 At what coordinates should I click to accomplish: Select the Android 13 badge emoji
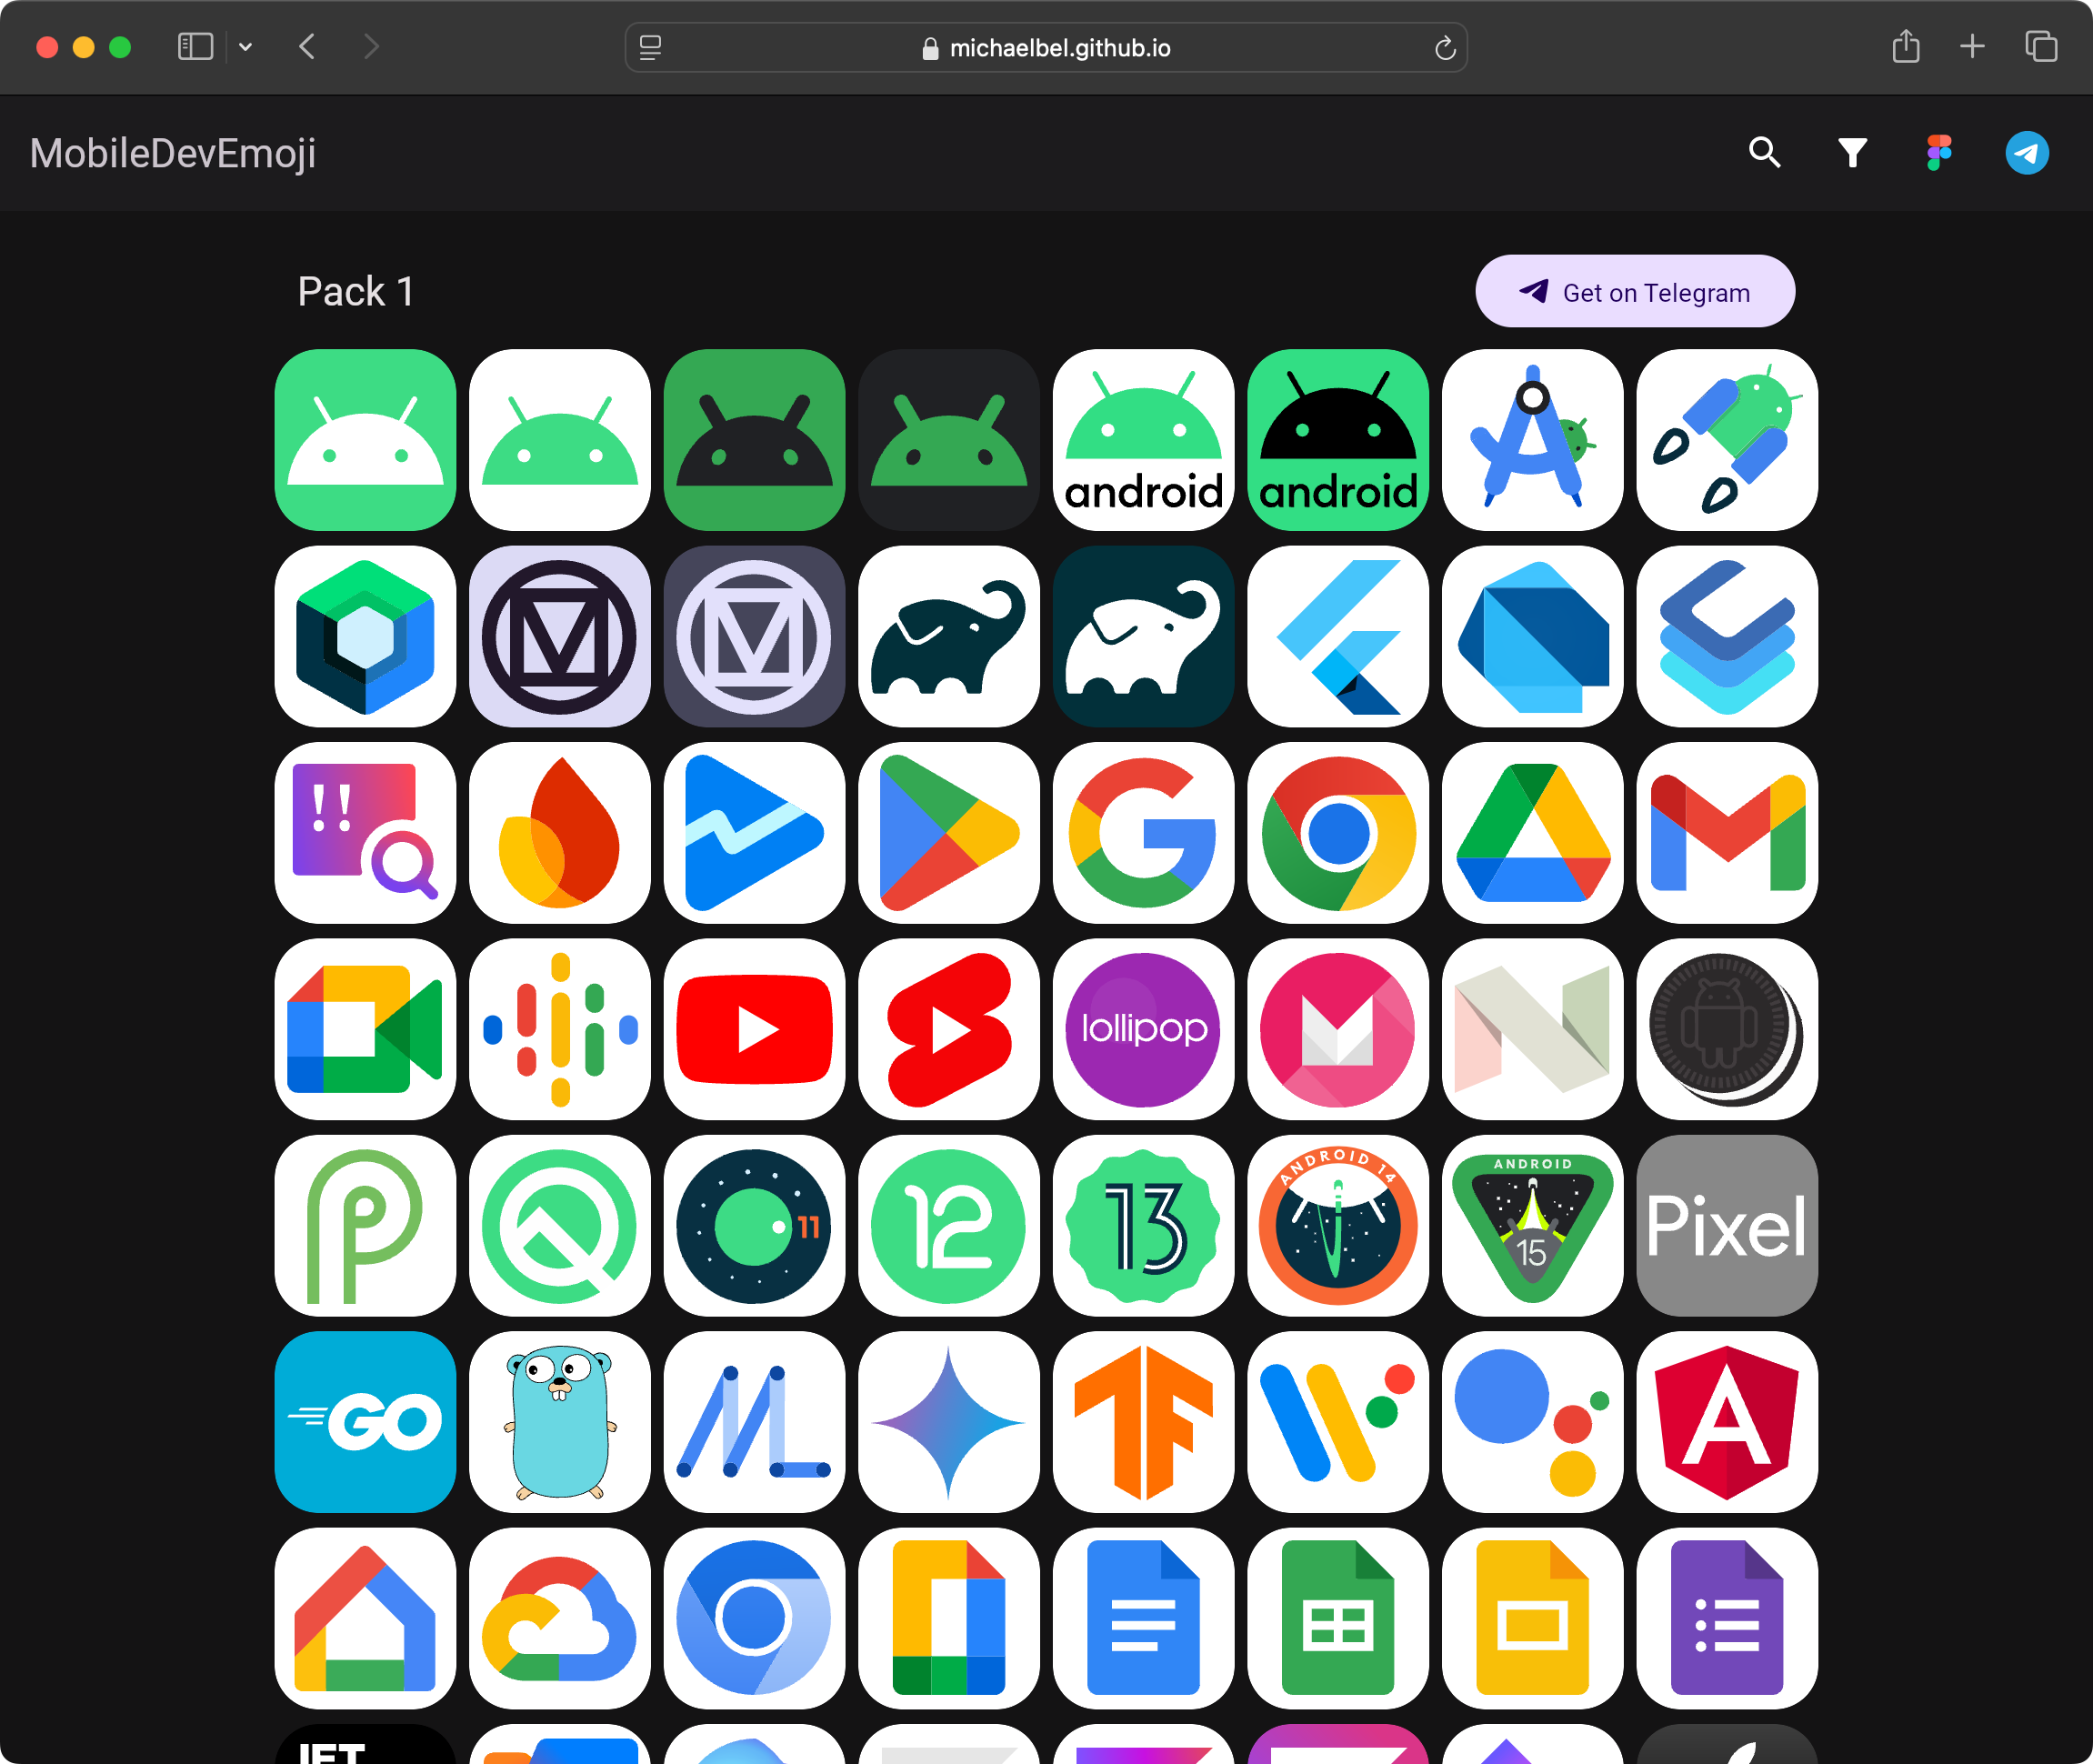(1144, 1226)
